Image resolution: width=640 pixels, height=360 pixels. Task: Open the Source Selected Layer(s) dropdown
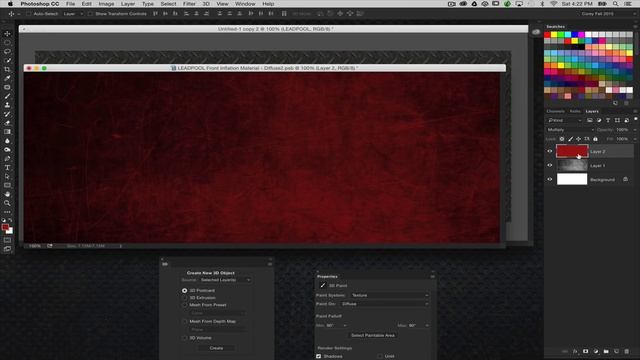(225, 280)
